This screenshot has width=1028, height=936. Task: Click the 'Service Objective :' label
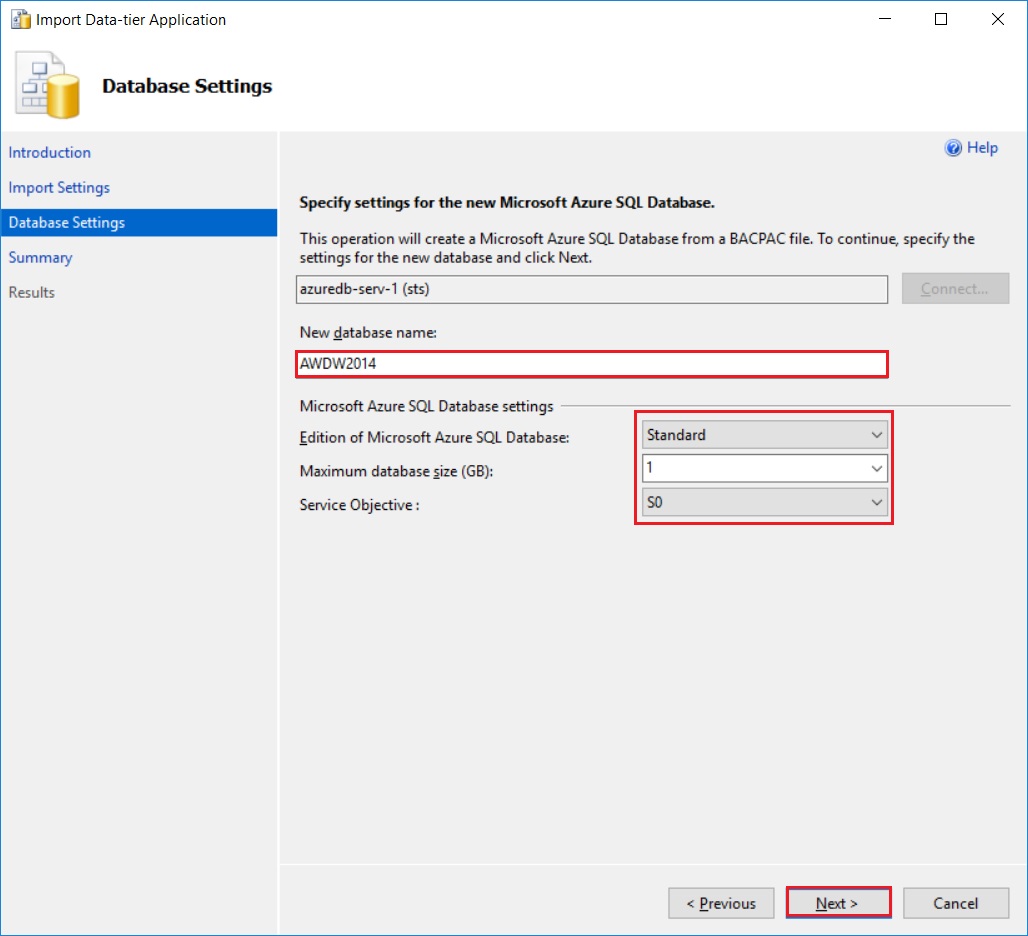coord(359,505)
